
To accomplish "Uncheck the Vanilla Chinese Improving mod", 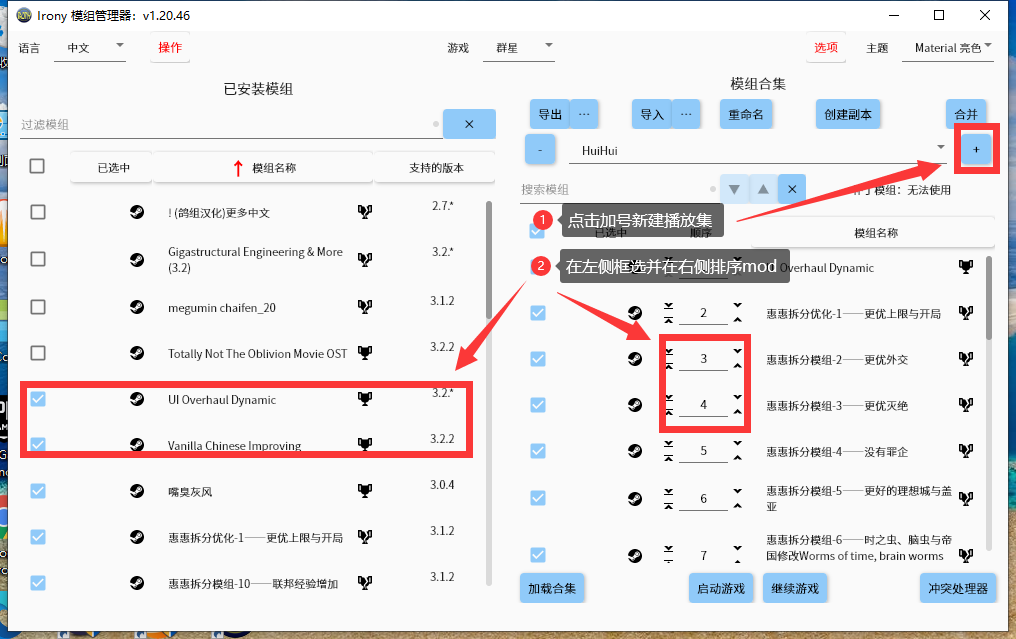I will 37,444.
